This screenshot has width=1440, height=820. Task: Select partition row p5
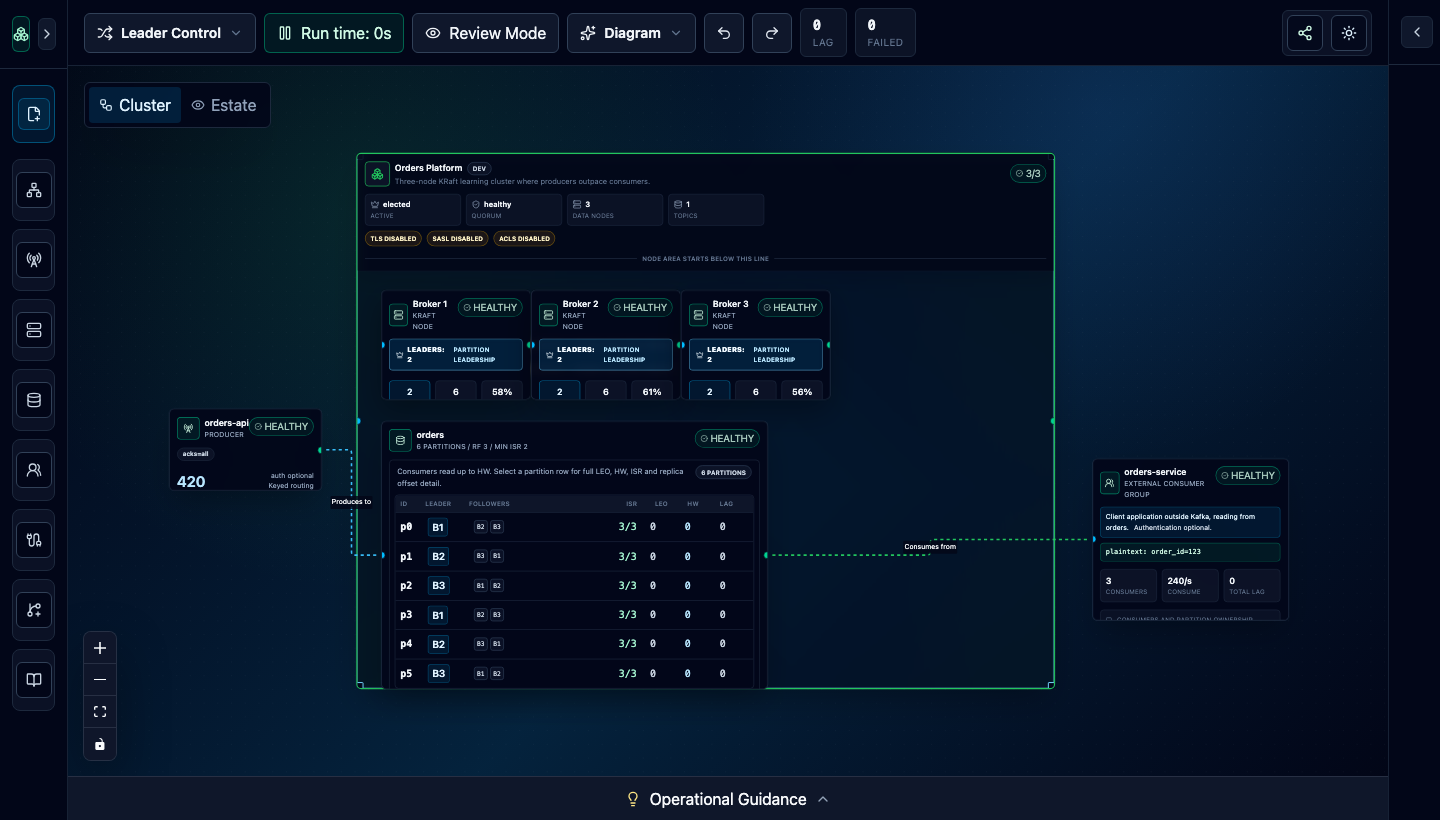pyautogui.click(x=574, y=674)
